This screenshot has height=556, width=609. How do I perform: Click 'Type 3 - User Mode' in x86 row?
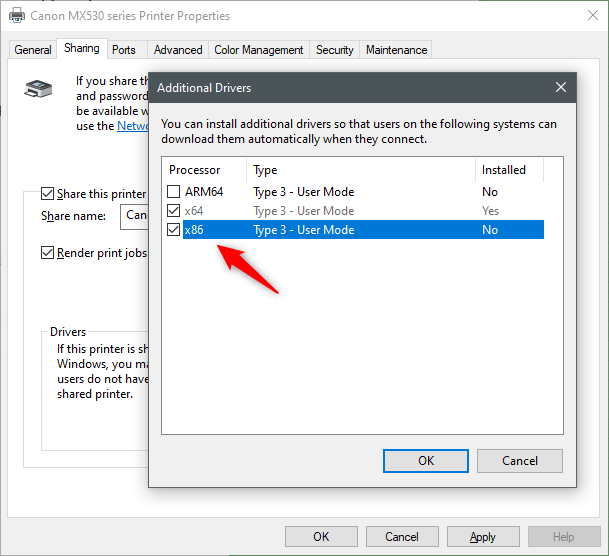pyautogui.click(x=304, y=230)
